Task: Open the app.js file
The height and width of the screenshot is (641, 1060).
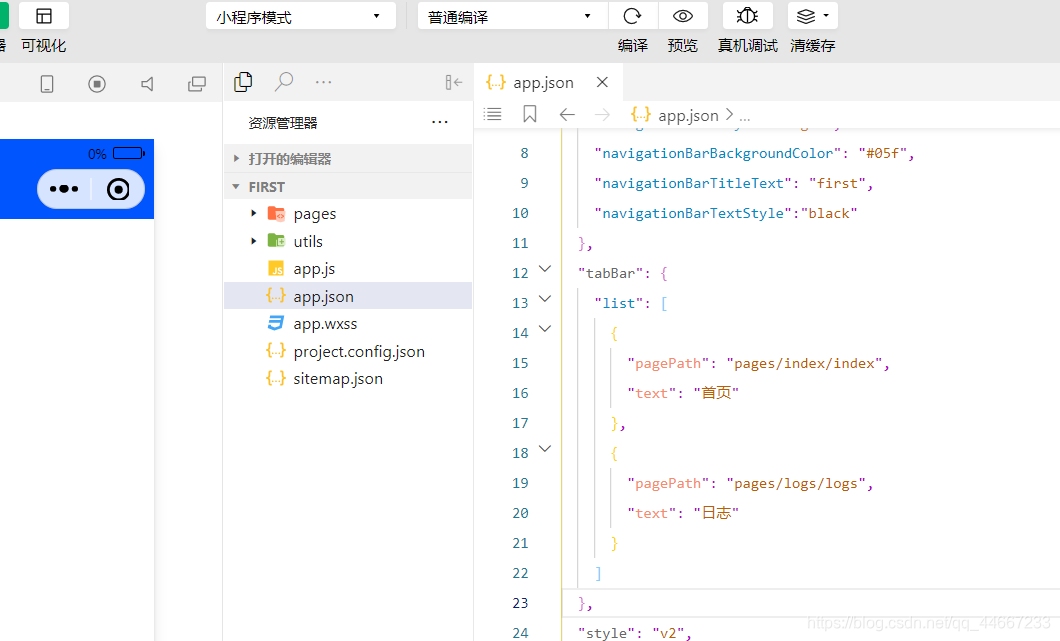Action: coord(348,268)
